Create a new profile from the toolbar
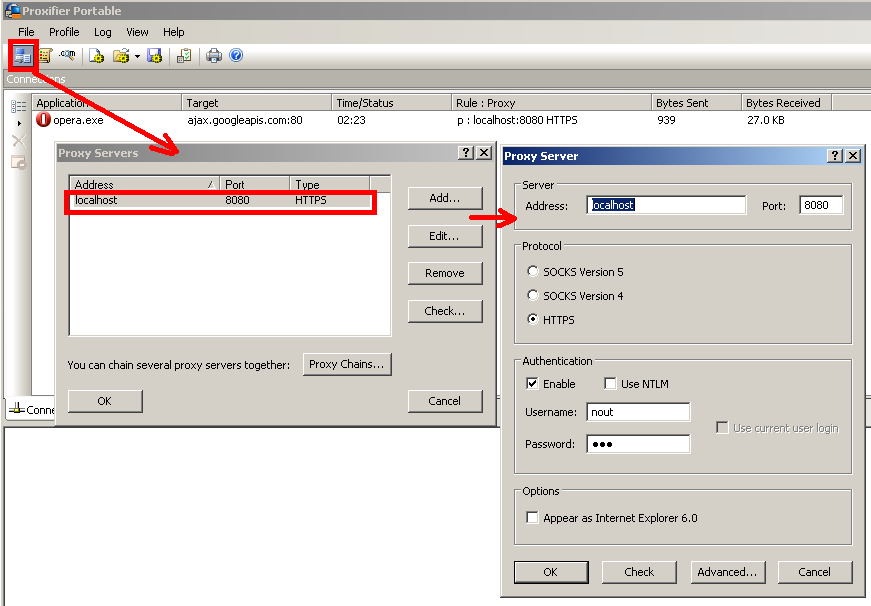871x606 pixels. 97,56
